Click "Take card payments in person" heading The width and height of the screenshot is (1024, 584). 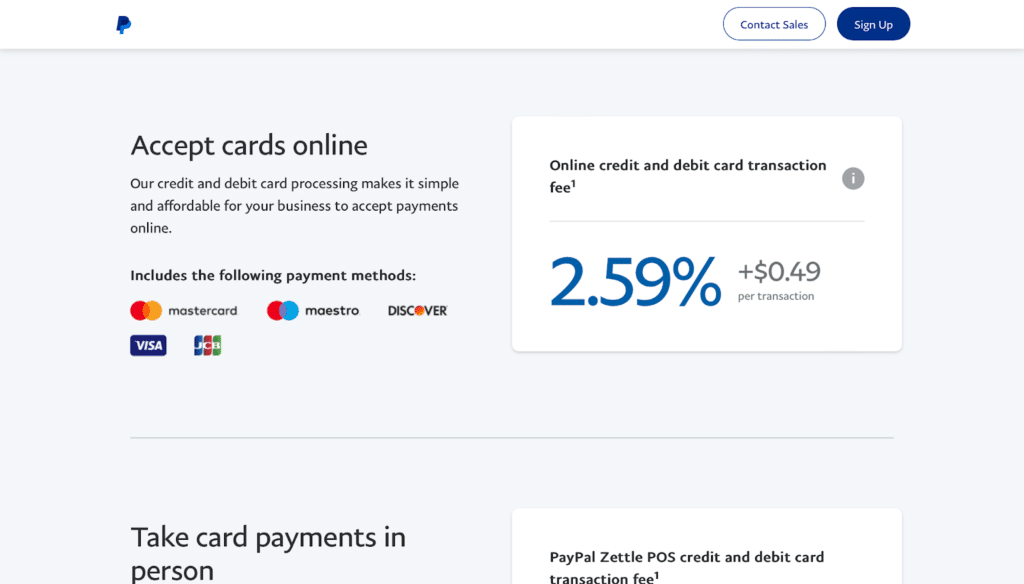pyautogui.click(x=268, y=553)
